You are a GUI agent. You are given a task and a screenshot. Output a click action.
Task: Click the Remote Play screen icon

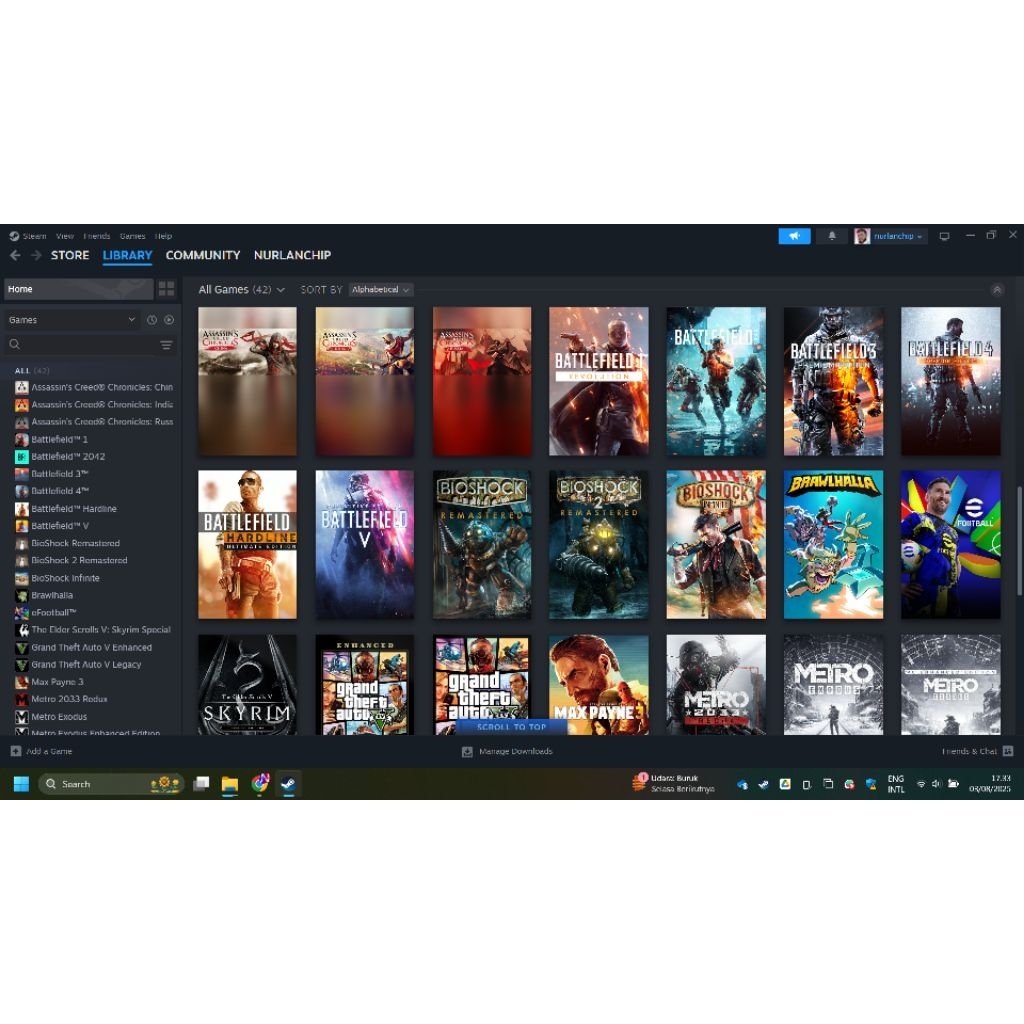click(x=944, y=236)
